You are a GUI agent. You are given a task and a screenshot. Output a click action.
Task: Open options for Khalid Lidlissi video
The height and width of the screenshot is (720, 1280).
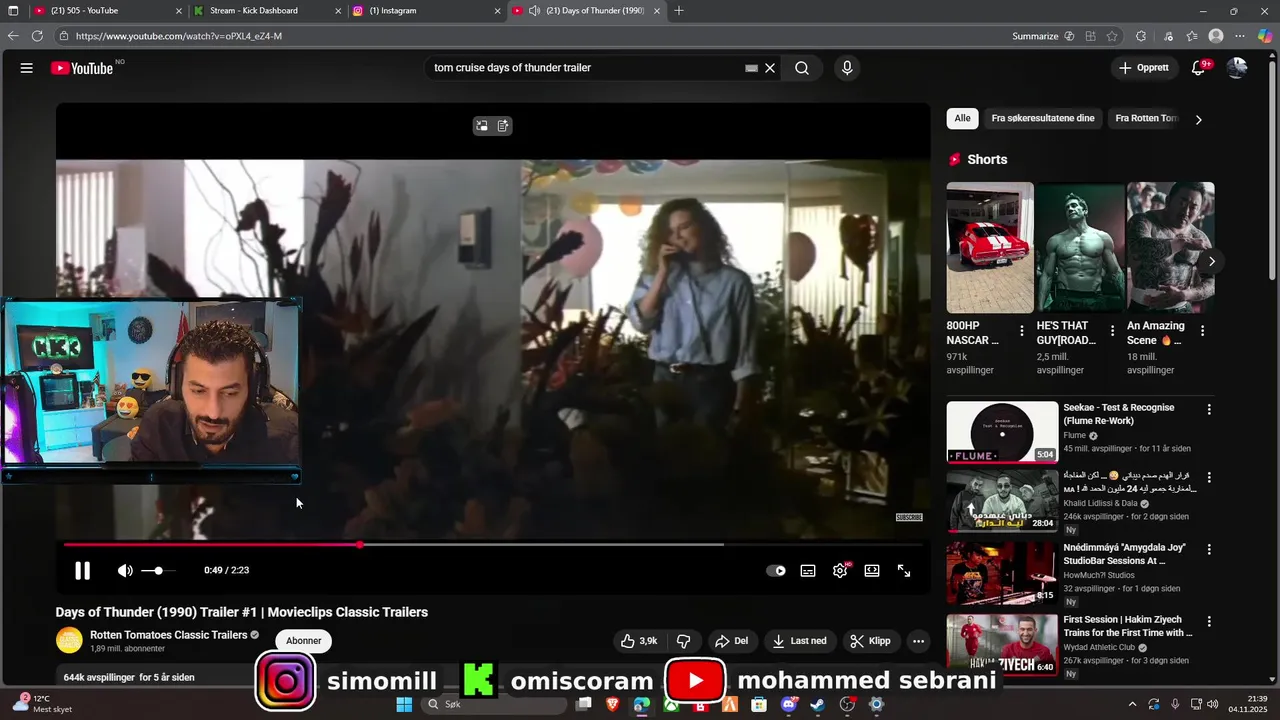point(1209,478)
